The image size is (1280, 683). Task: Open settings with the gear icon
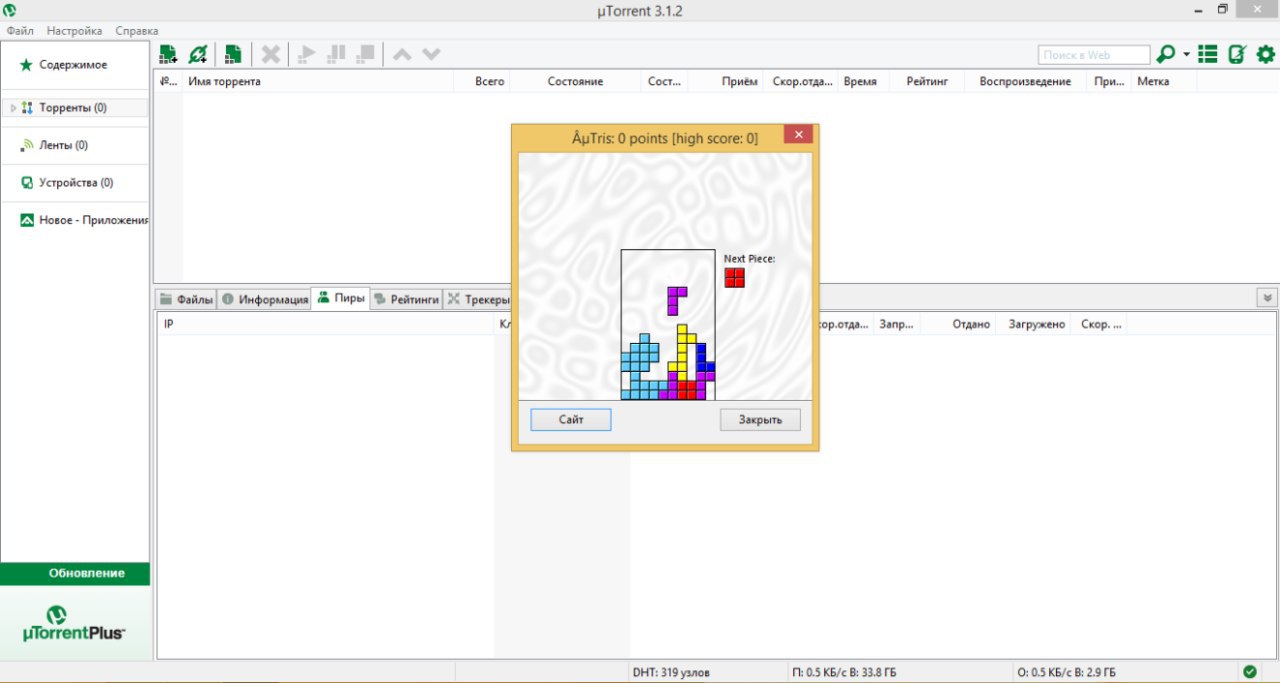tap(1266, 54)
